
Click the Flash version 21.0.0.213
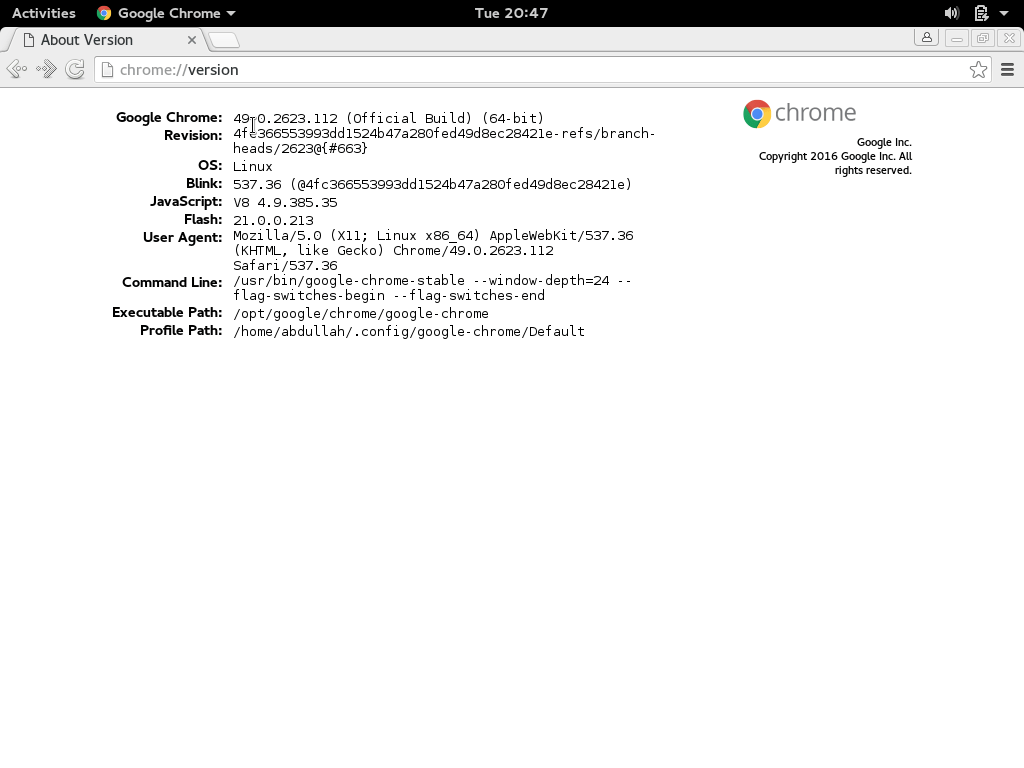coord(273,221)
